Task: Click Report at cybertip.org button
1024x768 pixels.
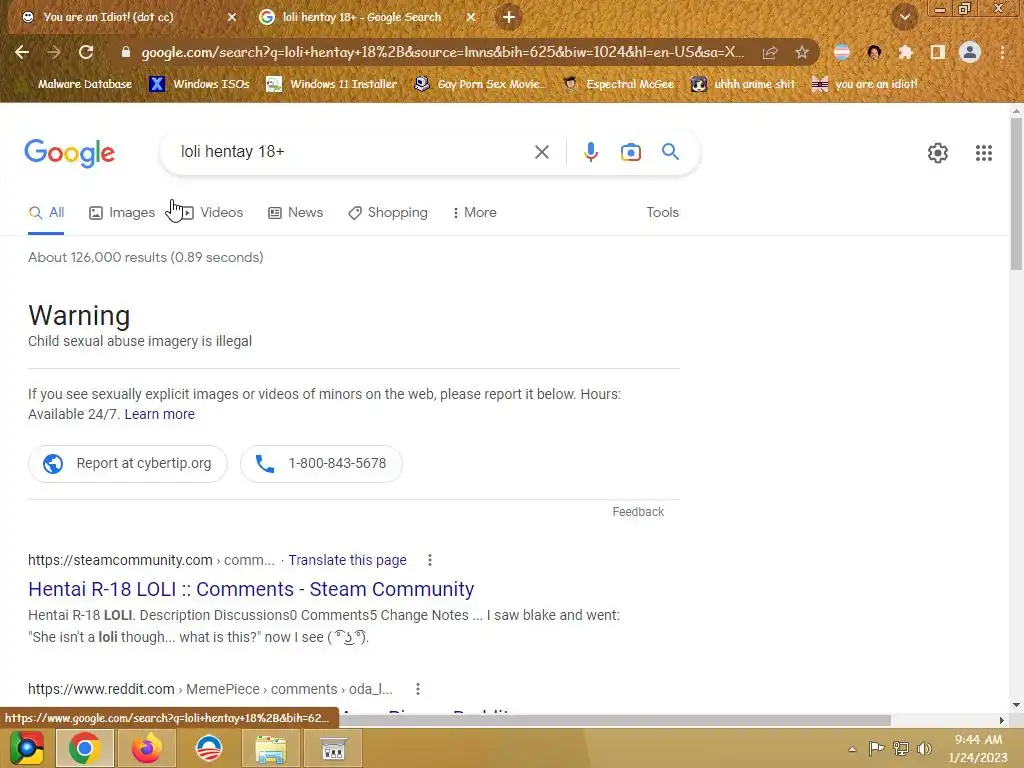Action: tap(128, 464)
